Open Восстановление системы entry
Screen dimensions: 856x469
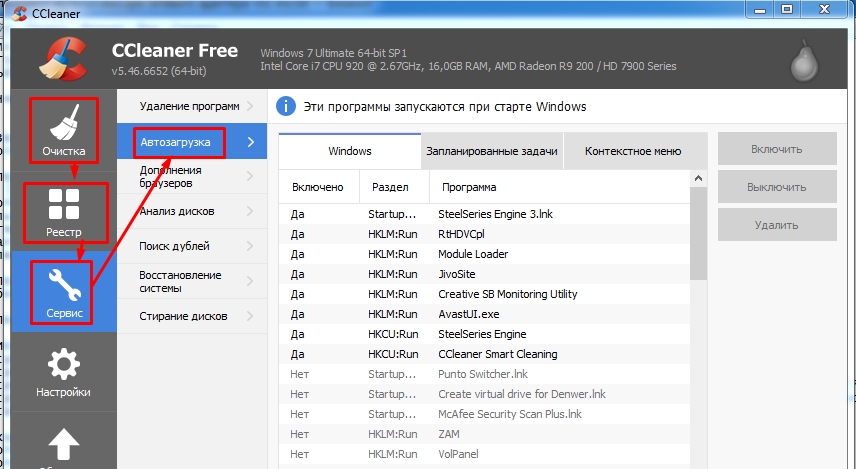pyautogui.click(x=192, y=281)
